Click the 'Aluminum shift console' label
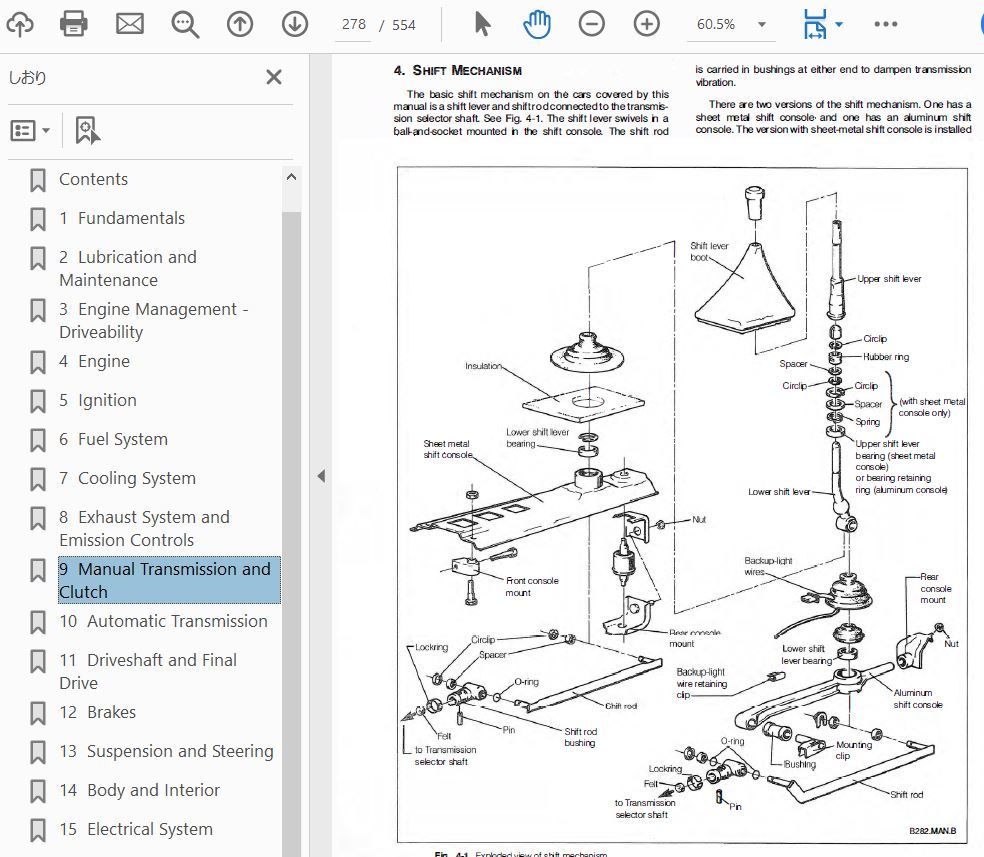This screenshot has width=984, height=857. (917, 698)
